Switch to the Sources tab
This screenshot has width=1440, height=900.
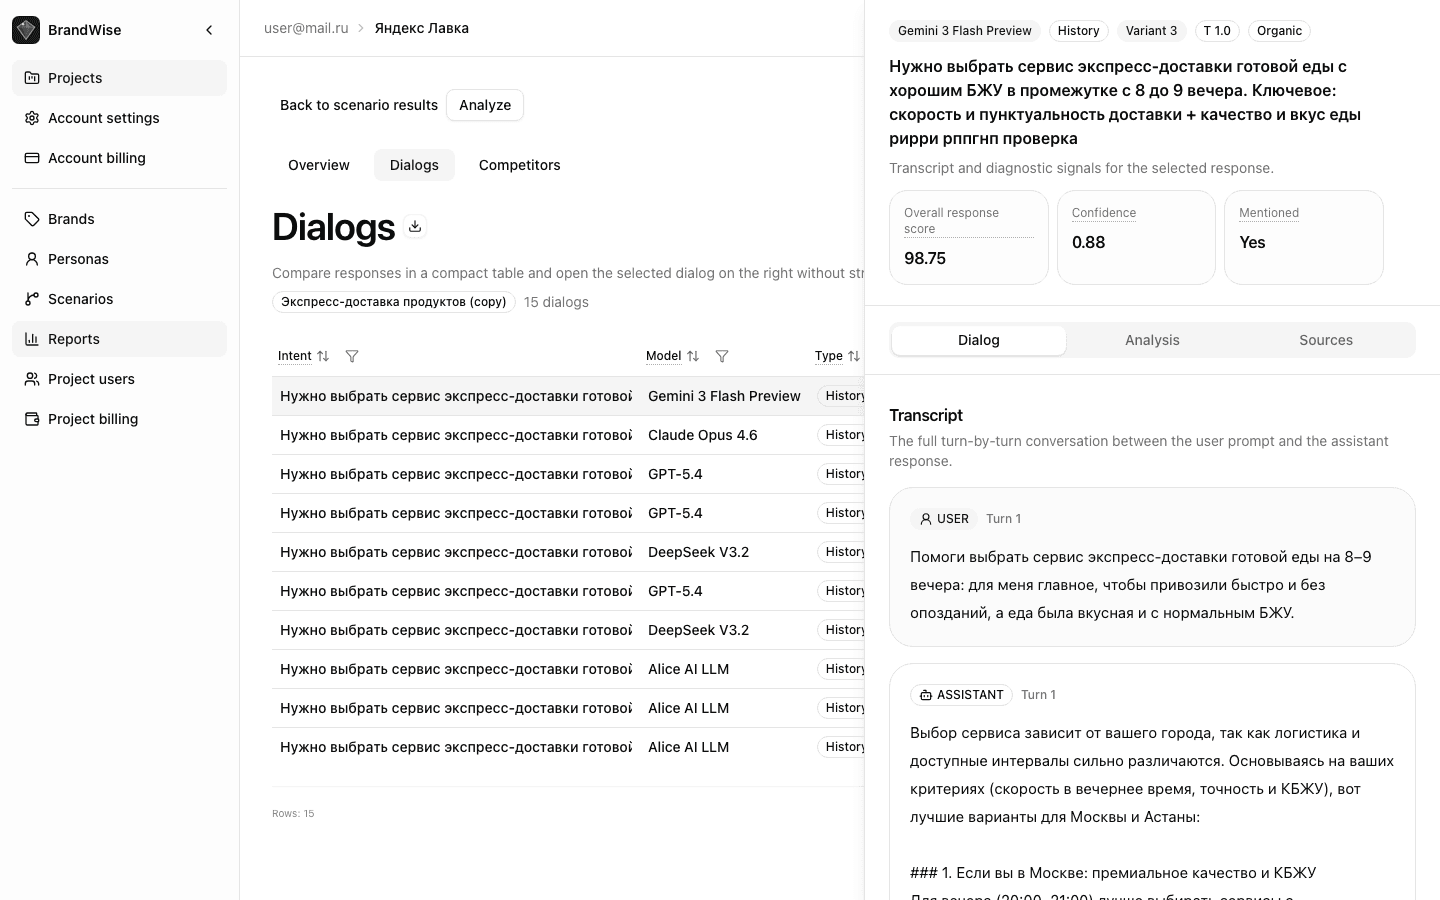[1326, 340]
